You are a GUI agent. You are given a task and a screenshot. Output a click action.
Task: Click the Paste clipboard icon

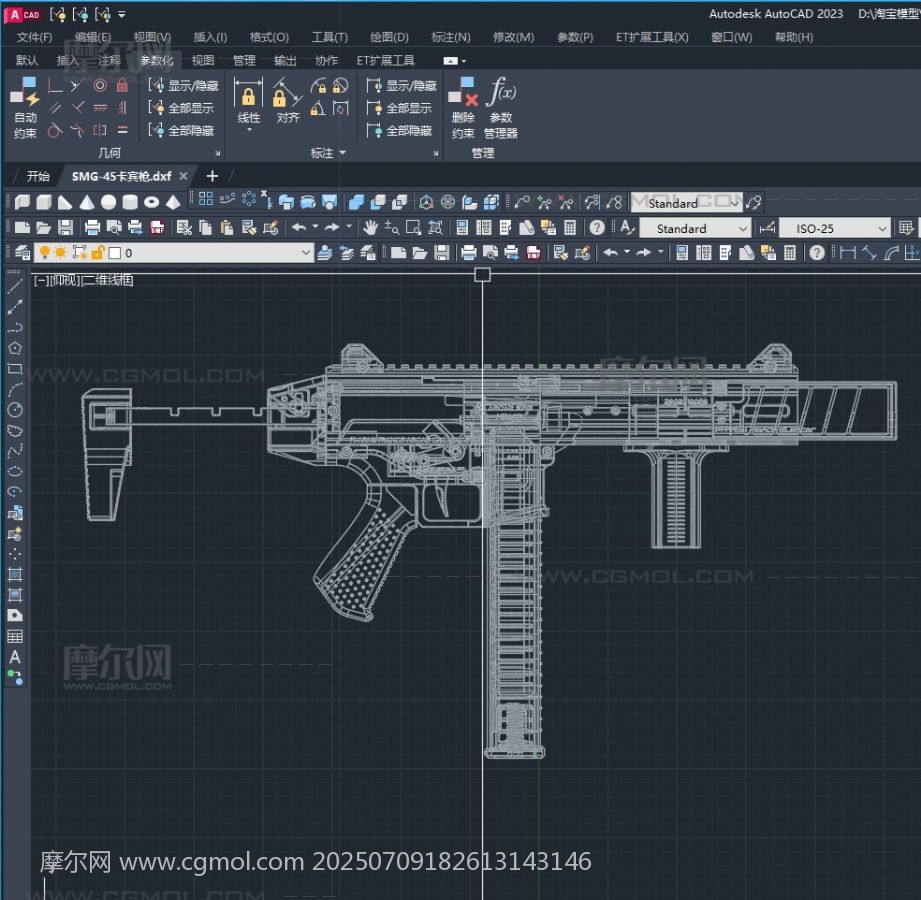click(x=227, y=228)
